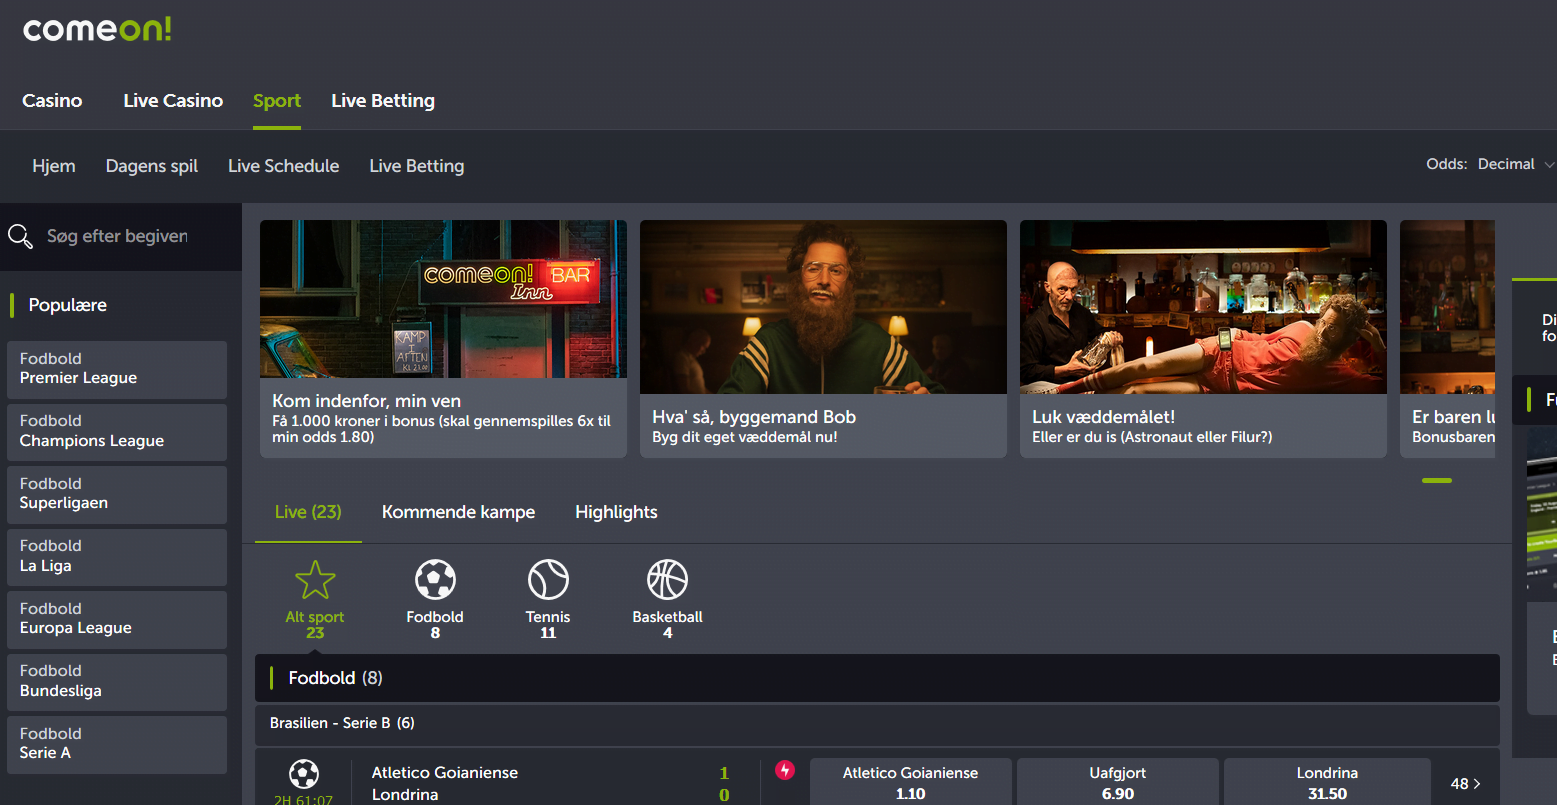
Task: Click the Londrina team name in match row
Action: 405,795
